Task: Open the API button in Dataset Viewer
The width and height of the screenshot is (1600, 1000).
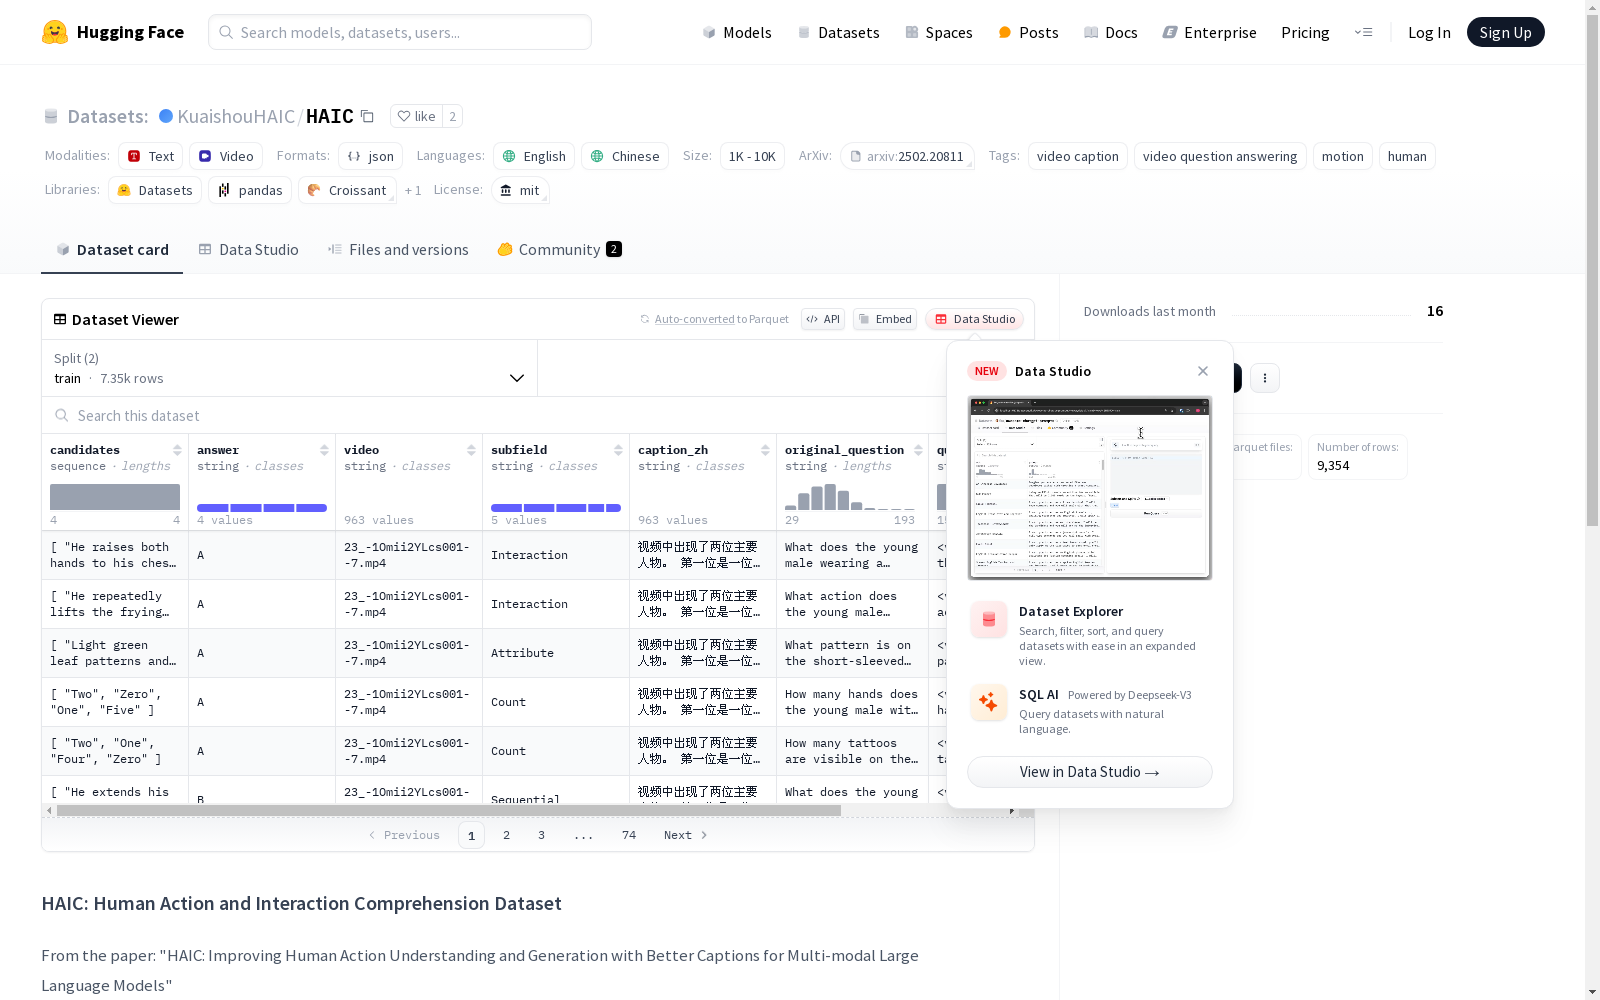Action: (823, 319)
